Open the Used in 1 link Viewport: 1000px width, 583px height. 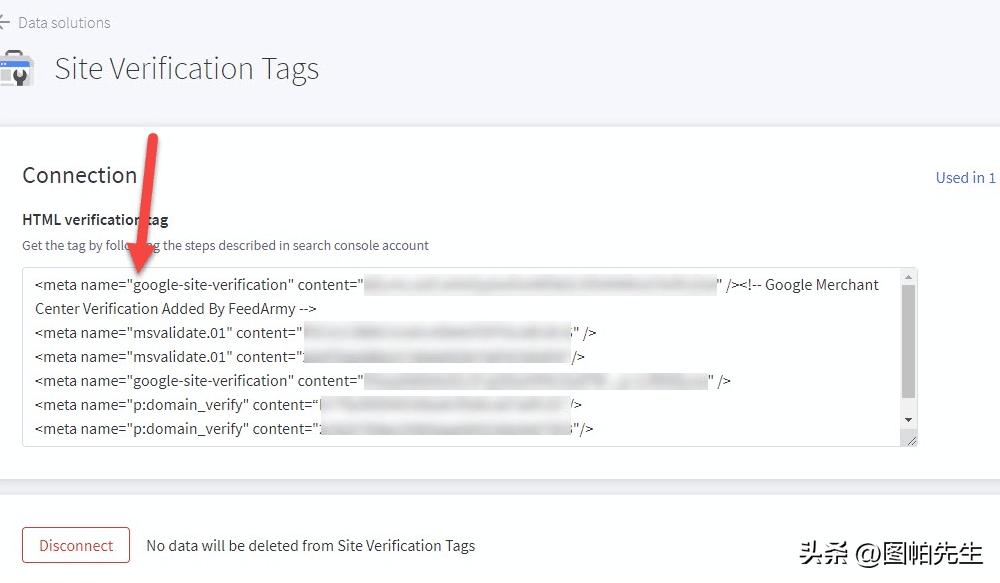point(964,177)
